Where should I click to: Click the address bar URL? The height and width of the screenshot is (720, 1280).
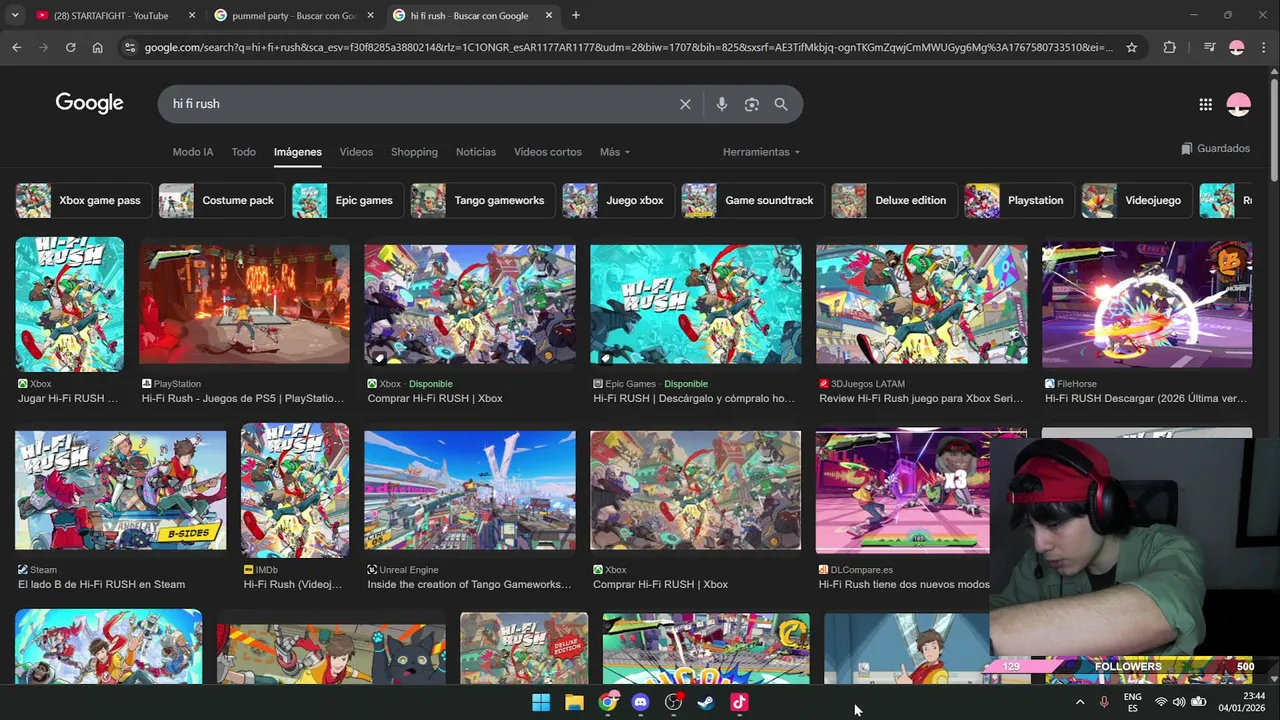(628, 47)
